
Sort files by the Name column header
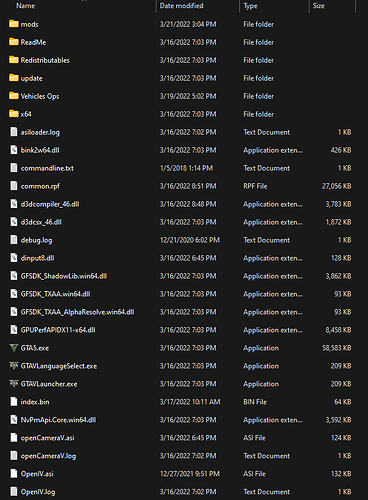[x=26, y=6]
